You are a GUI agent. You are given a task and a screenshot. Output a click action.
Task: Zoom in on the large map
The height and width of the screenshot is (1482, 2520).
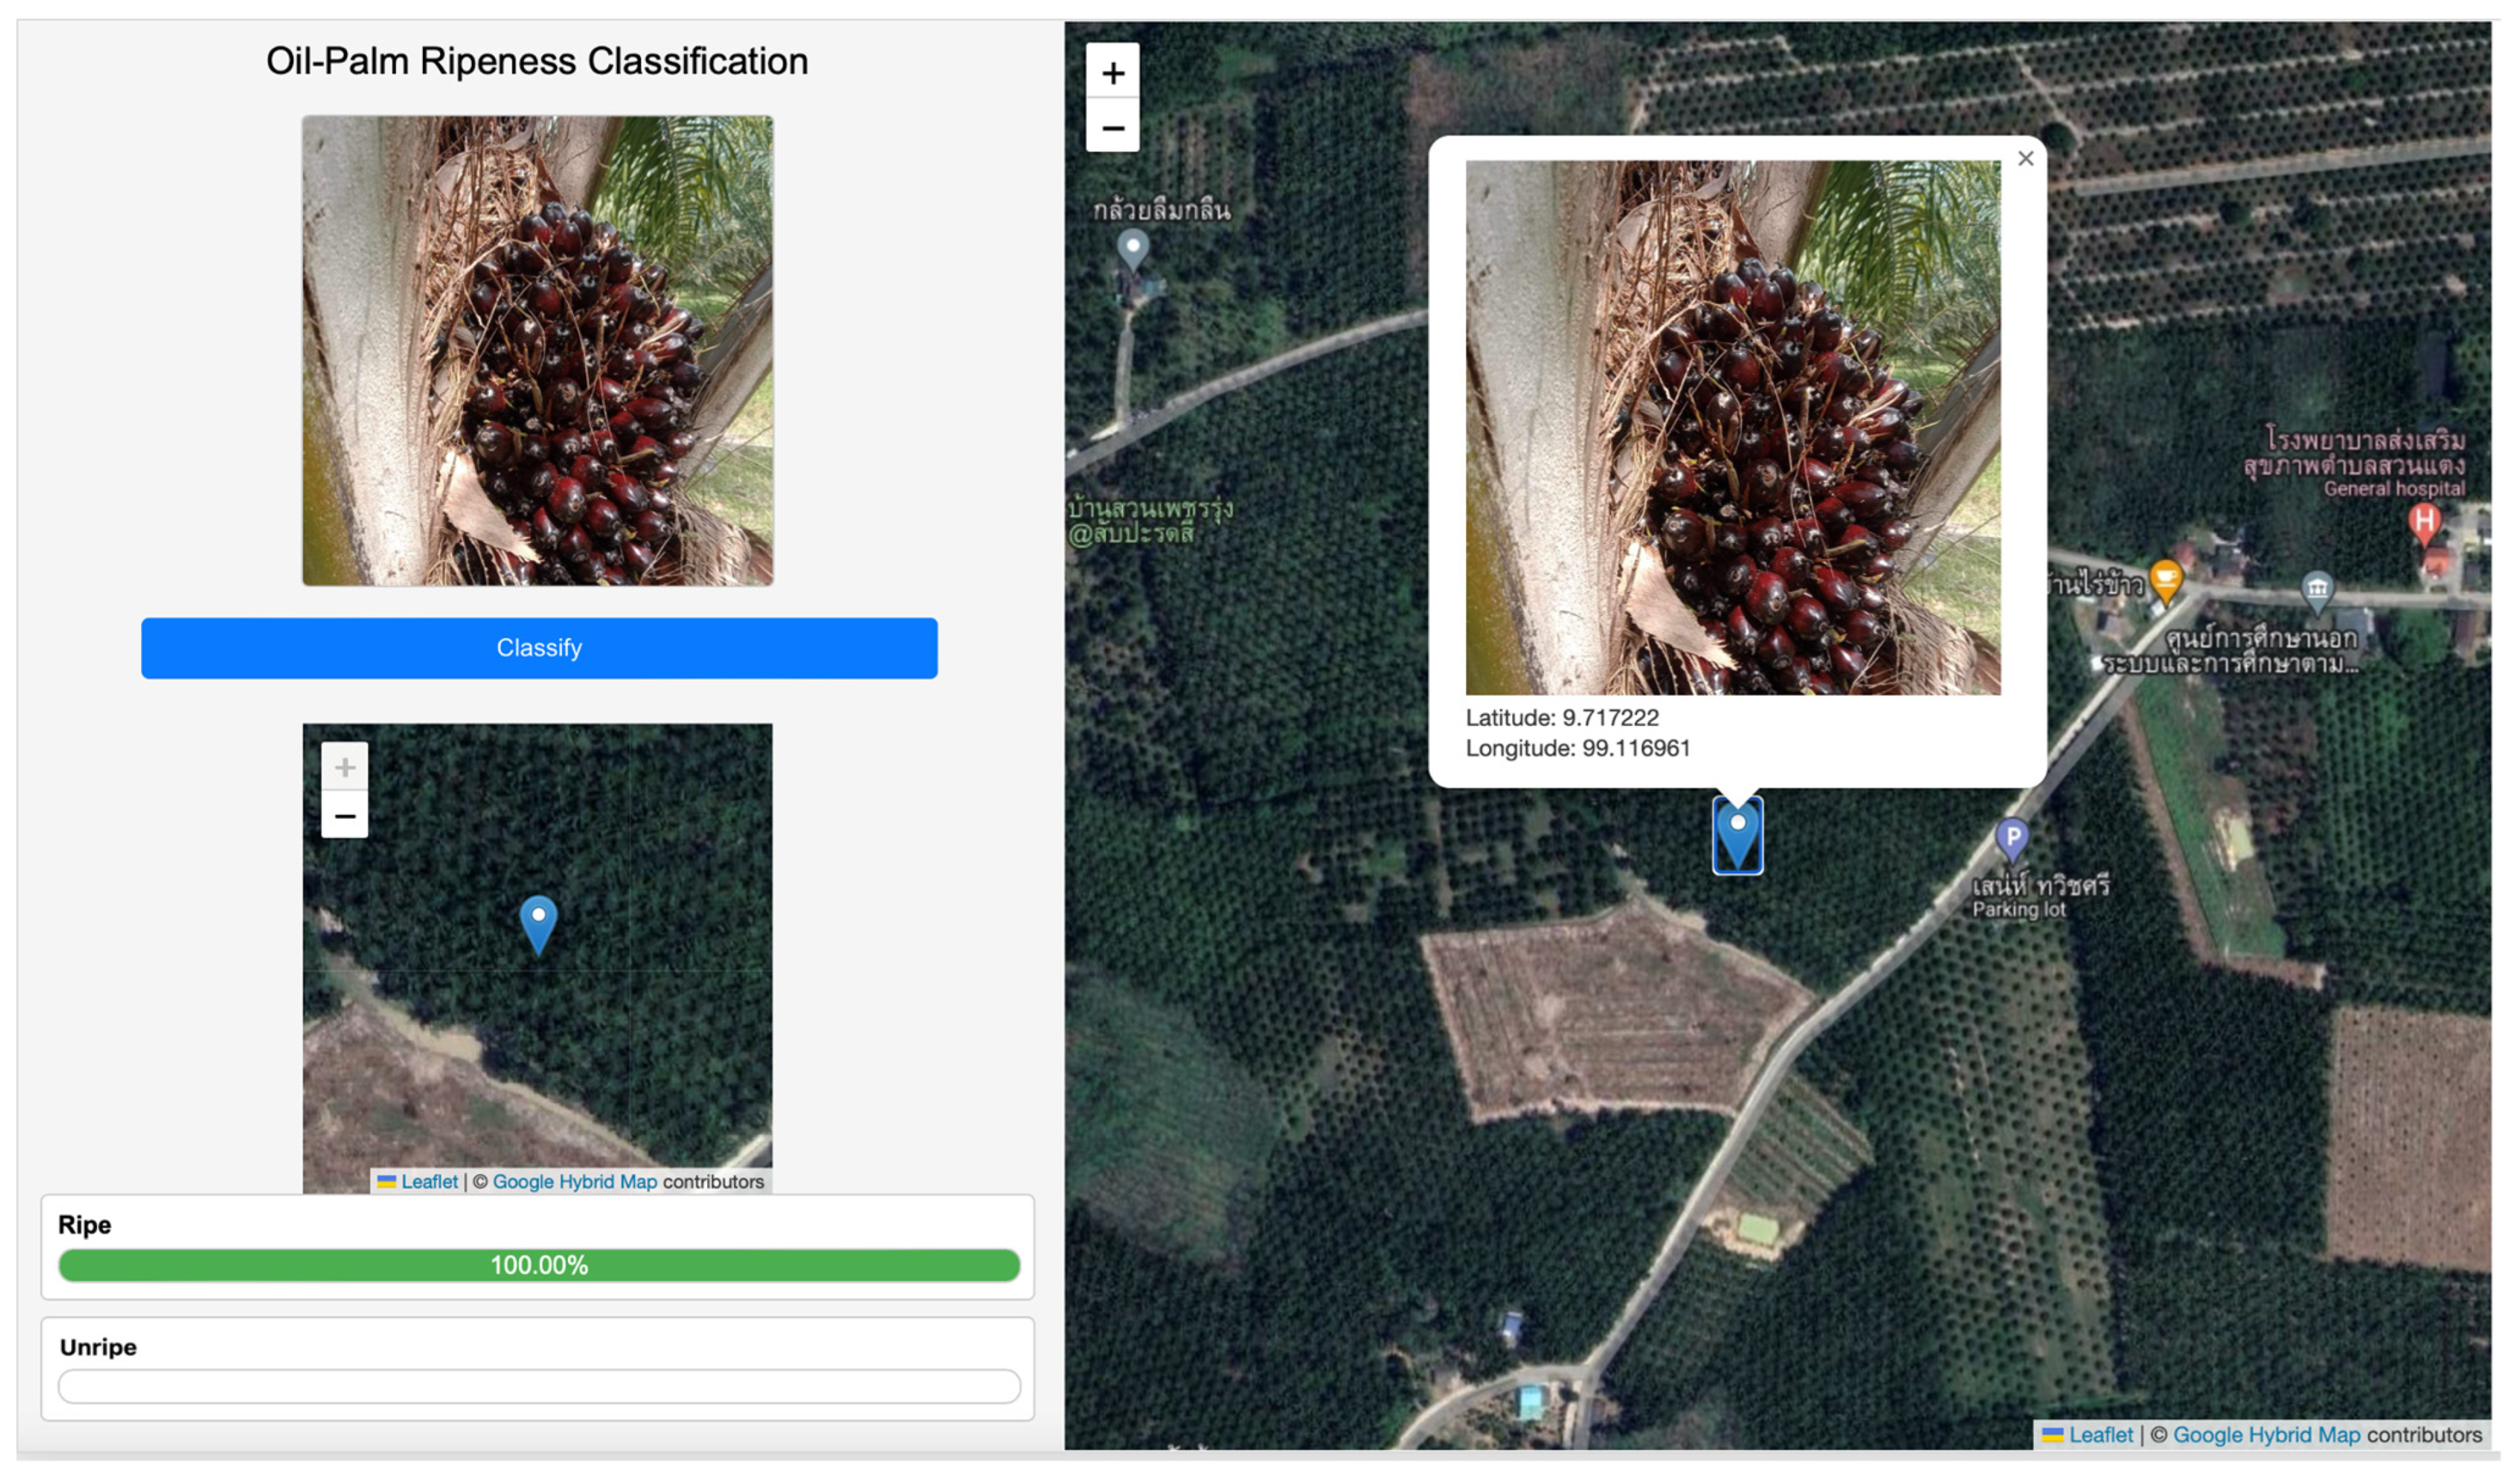pyautogui.click(x=1112, y=72)
